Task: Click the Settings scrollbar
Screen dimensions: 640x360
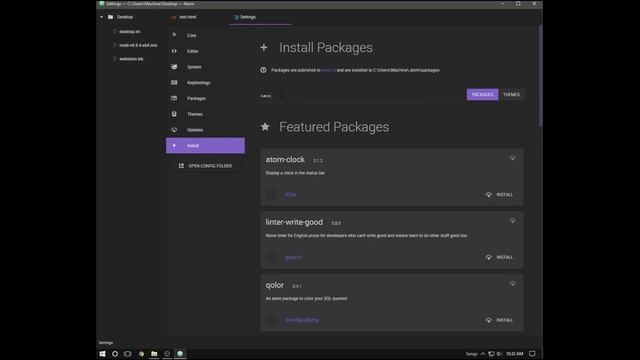Action: click(x=541, y=76)
